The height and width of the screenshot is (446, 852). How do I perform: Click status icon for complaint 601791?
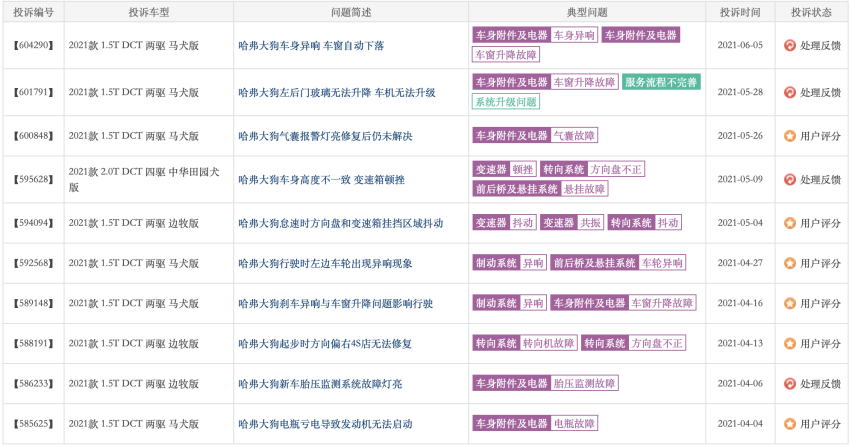point(790,92)
